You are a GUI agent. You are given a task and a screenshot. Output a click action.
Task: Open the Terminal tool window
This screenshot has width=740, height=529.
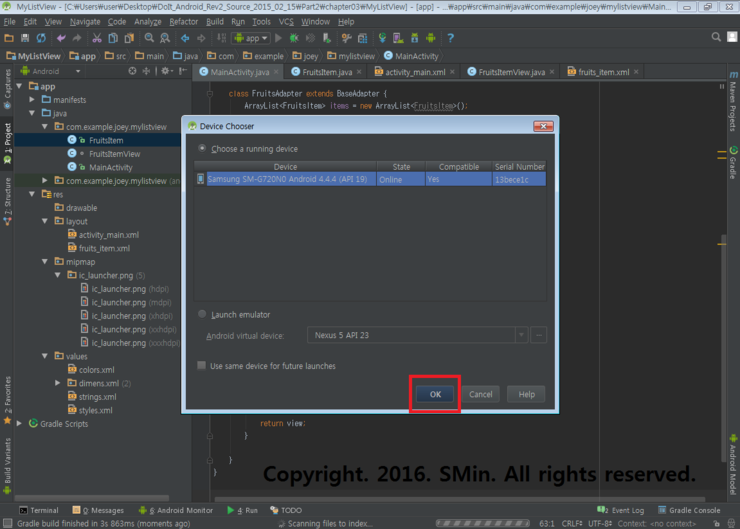coord(39,510)
